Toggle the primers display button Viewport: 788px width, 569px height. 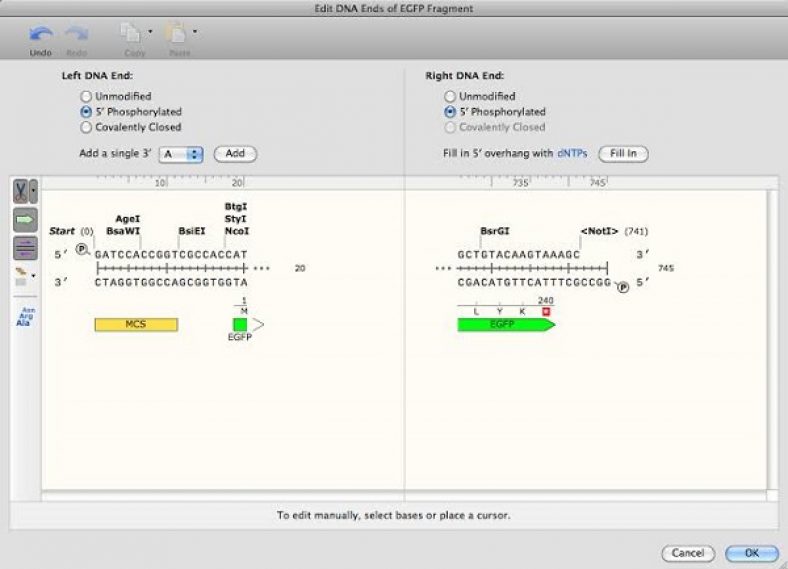(25, 248)
